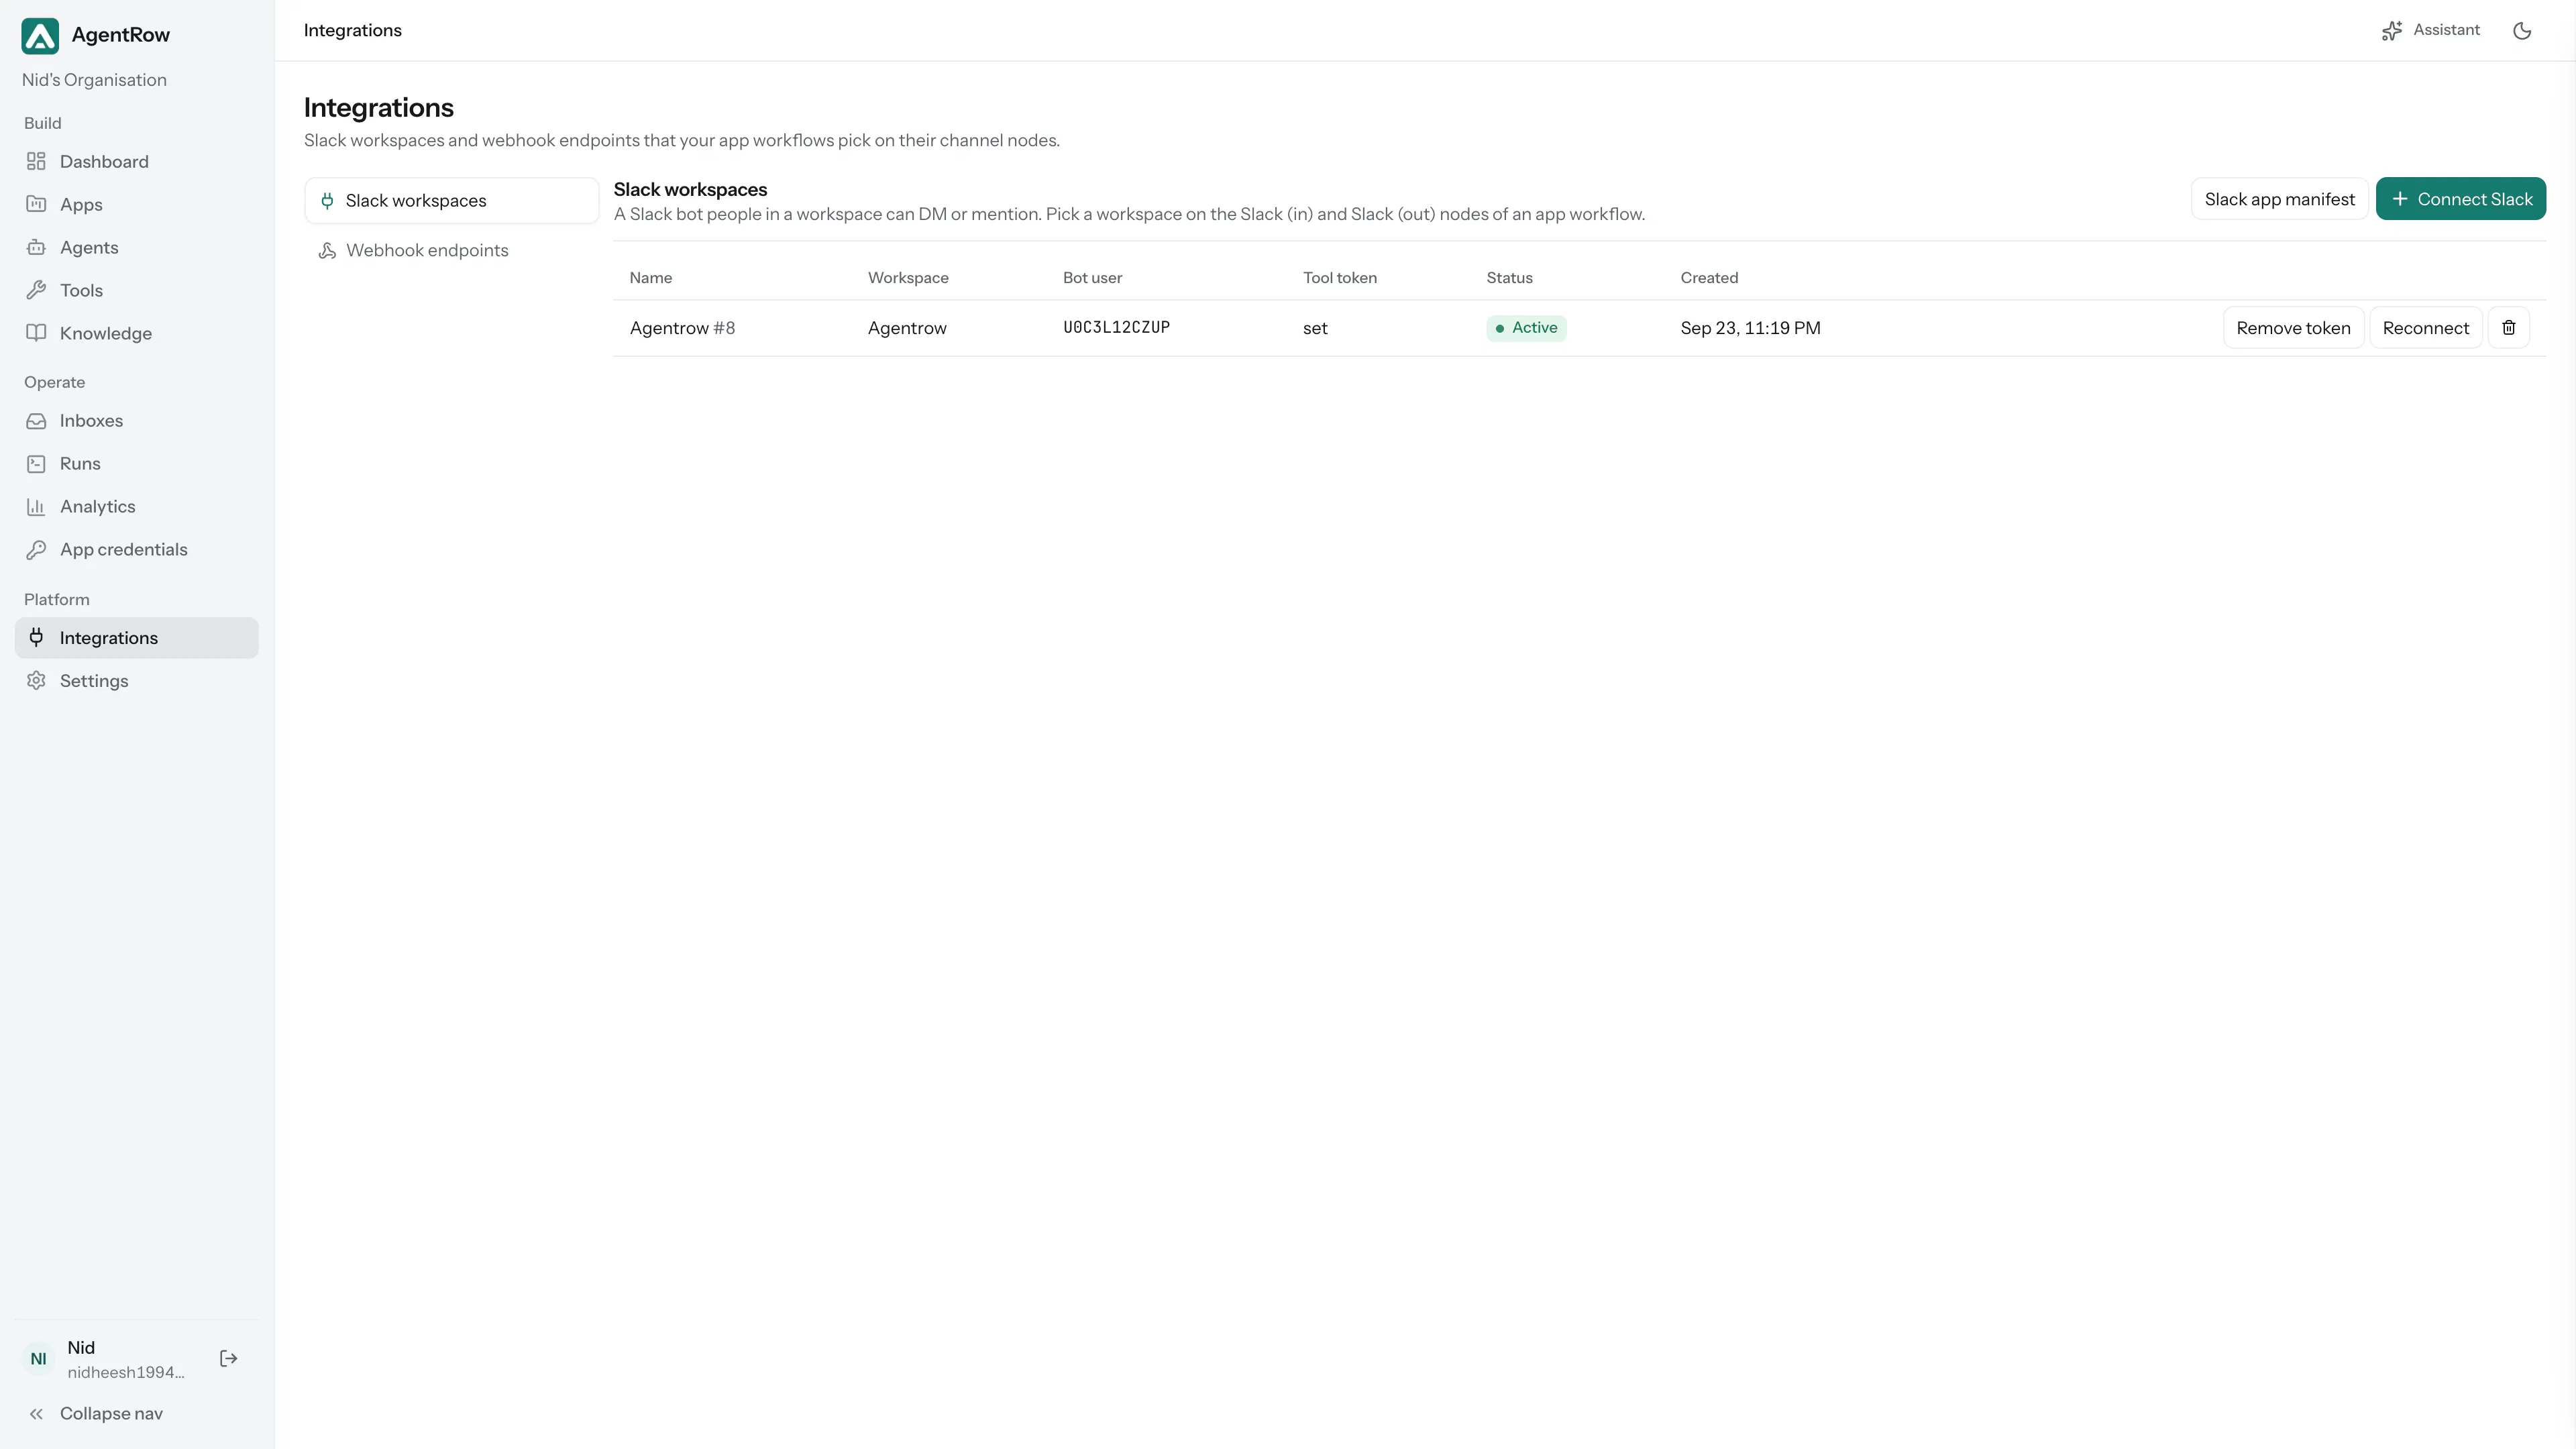The height and width of the screenshot is (1449, 2576).
Task: Open Runs from the sidebar
Action: click(137, 464)
